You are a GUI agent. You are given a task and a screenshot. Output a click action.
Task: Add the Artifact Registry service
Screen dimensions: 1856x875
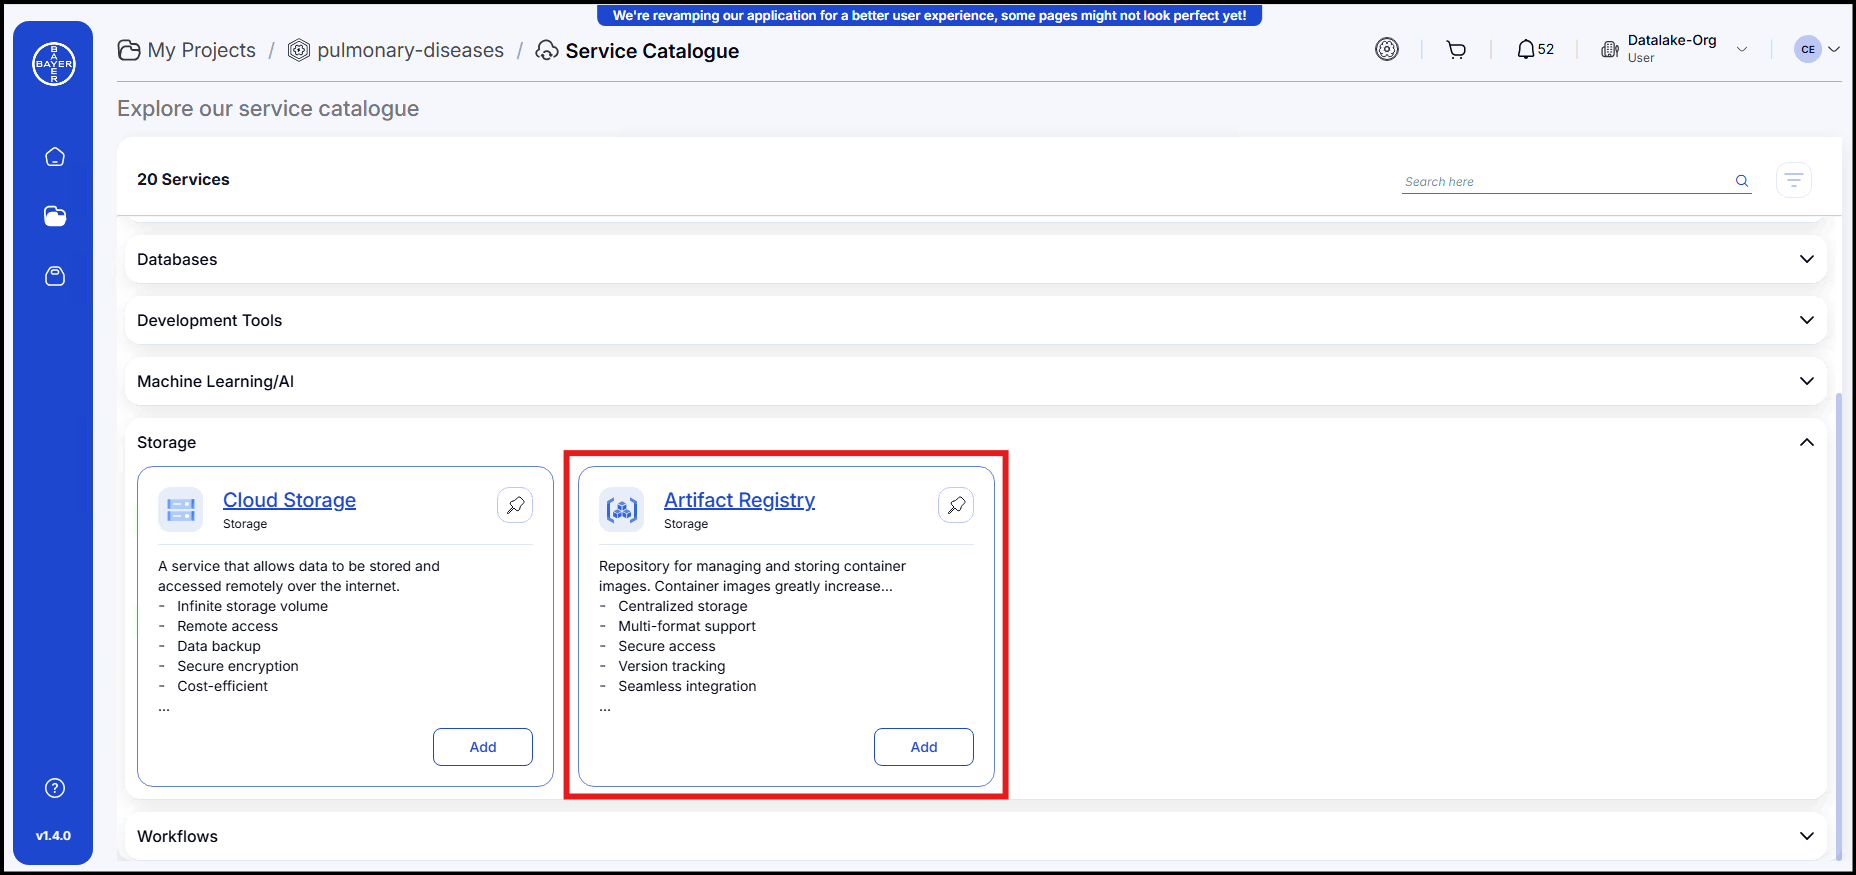[x=924, y=747]
